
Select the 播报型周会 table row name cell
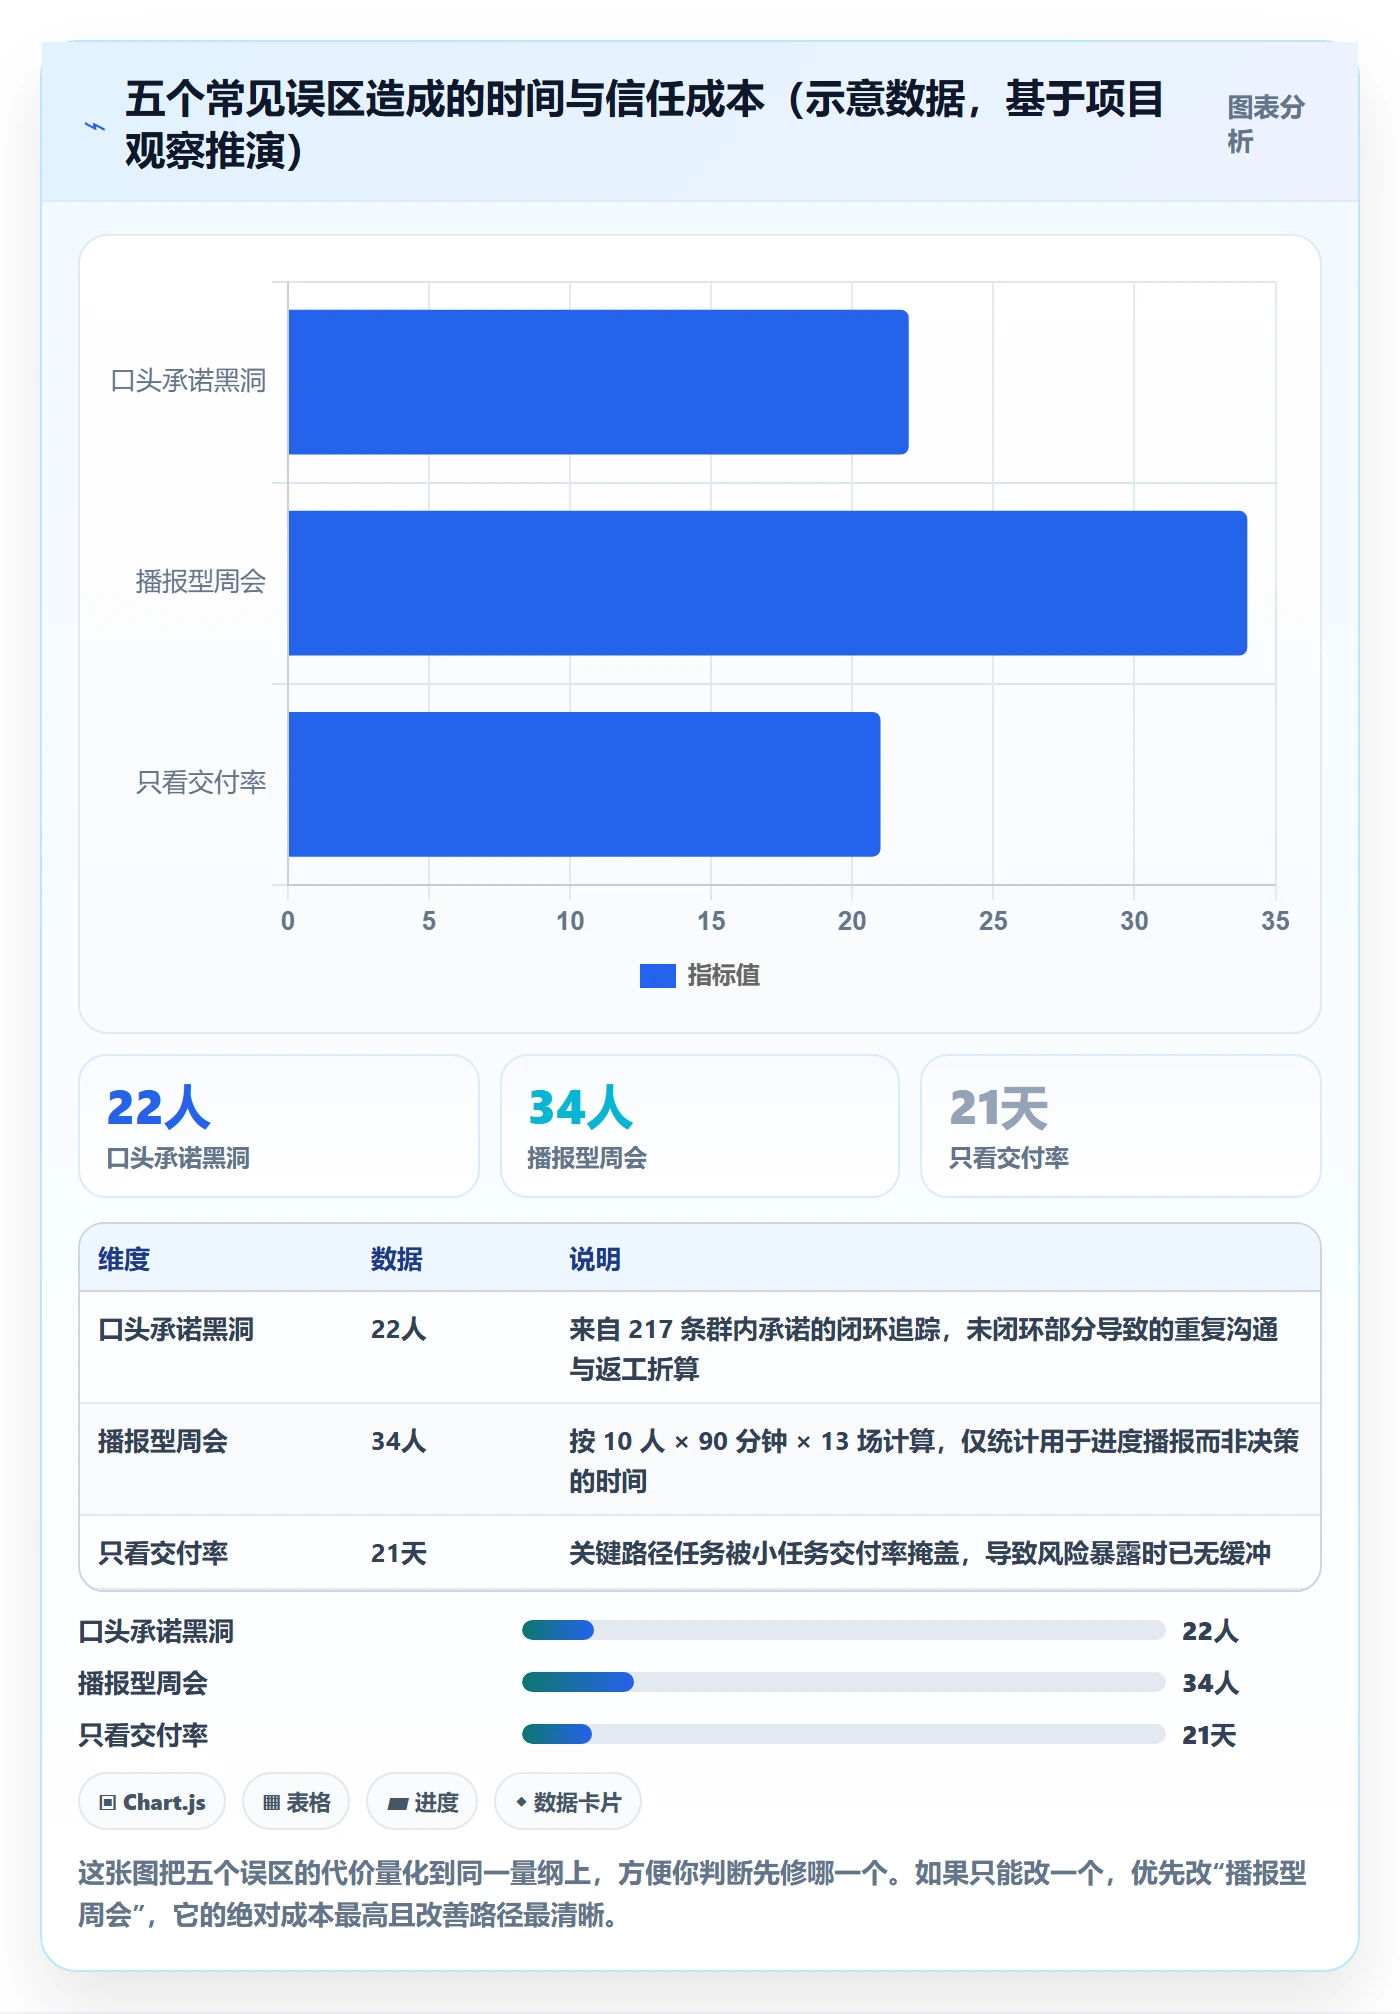pos(163,1441)
